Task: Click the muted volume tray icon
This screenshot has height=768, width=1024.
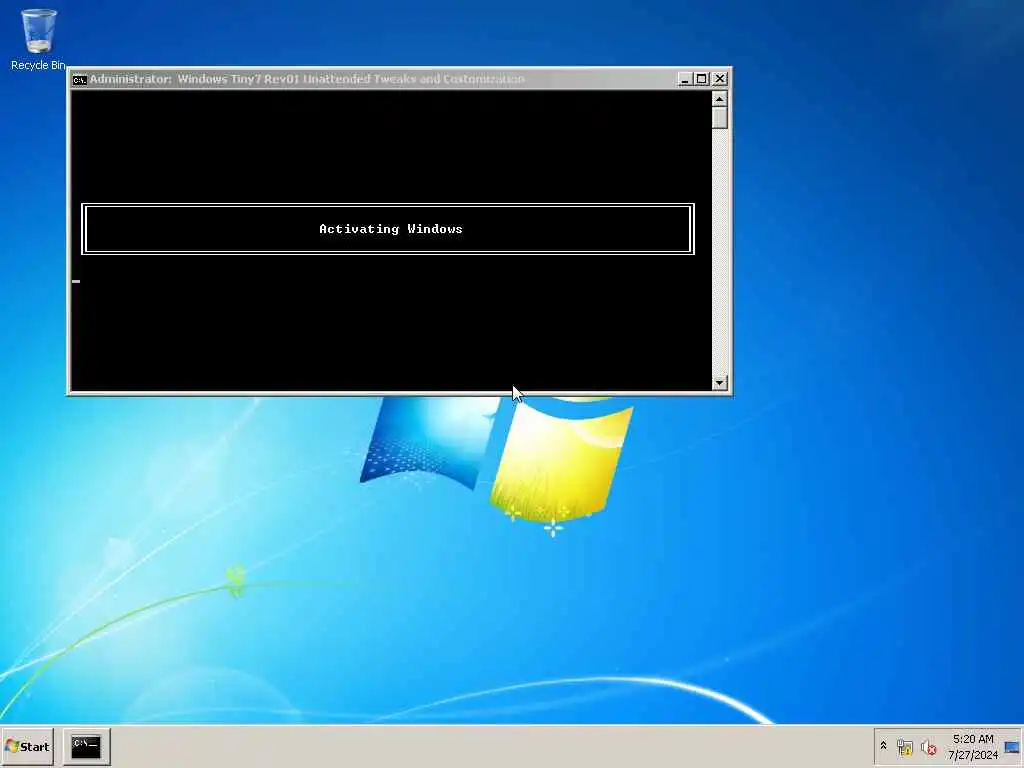Action: [x=928, y=747]
